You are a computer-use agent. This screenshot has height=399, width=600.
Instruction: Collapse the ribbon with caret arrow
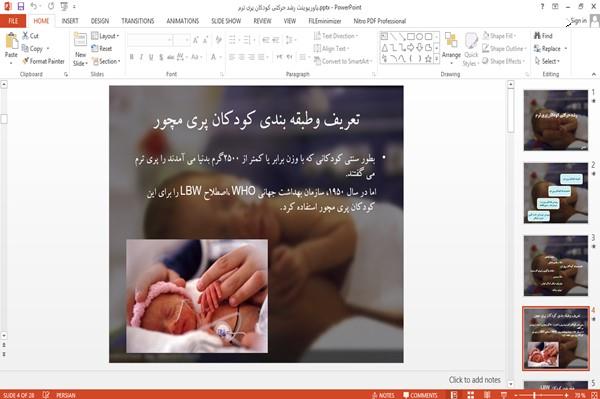(x=594, y=74)
